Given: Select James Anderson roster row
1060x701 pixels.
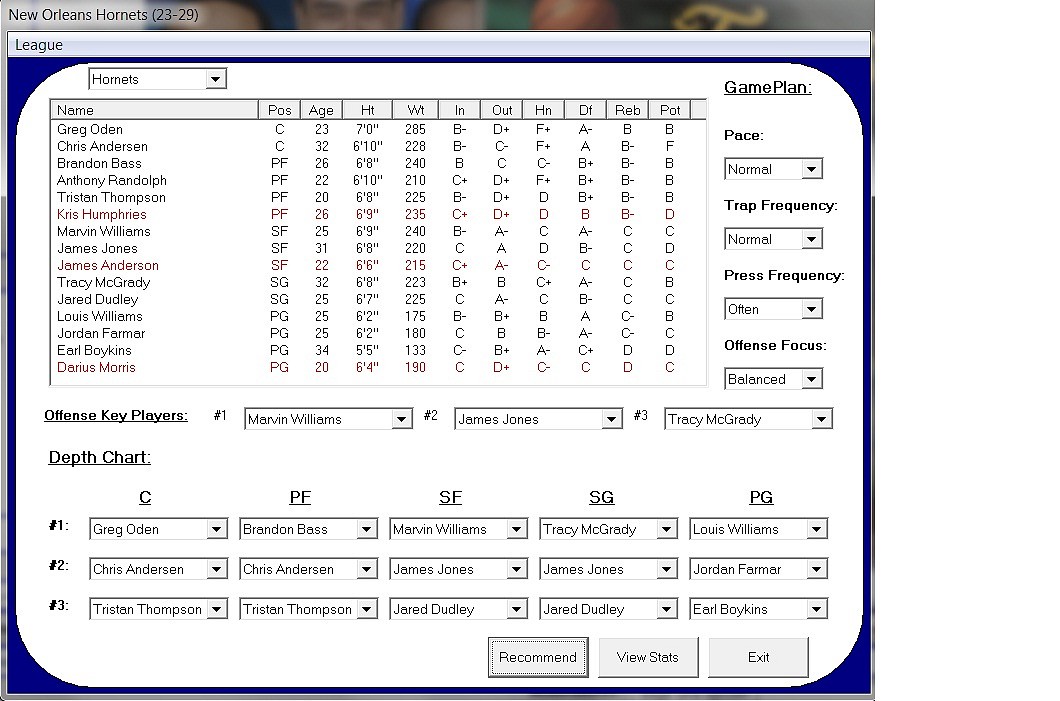Looking at the screenshot, I should [x=379, y=265].
